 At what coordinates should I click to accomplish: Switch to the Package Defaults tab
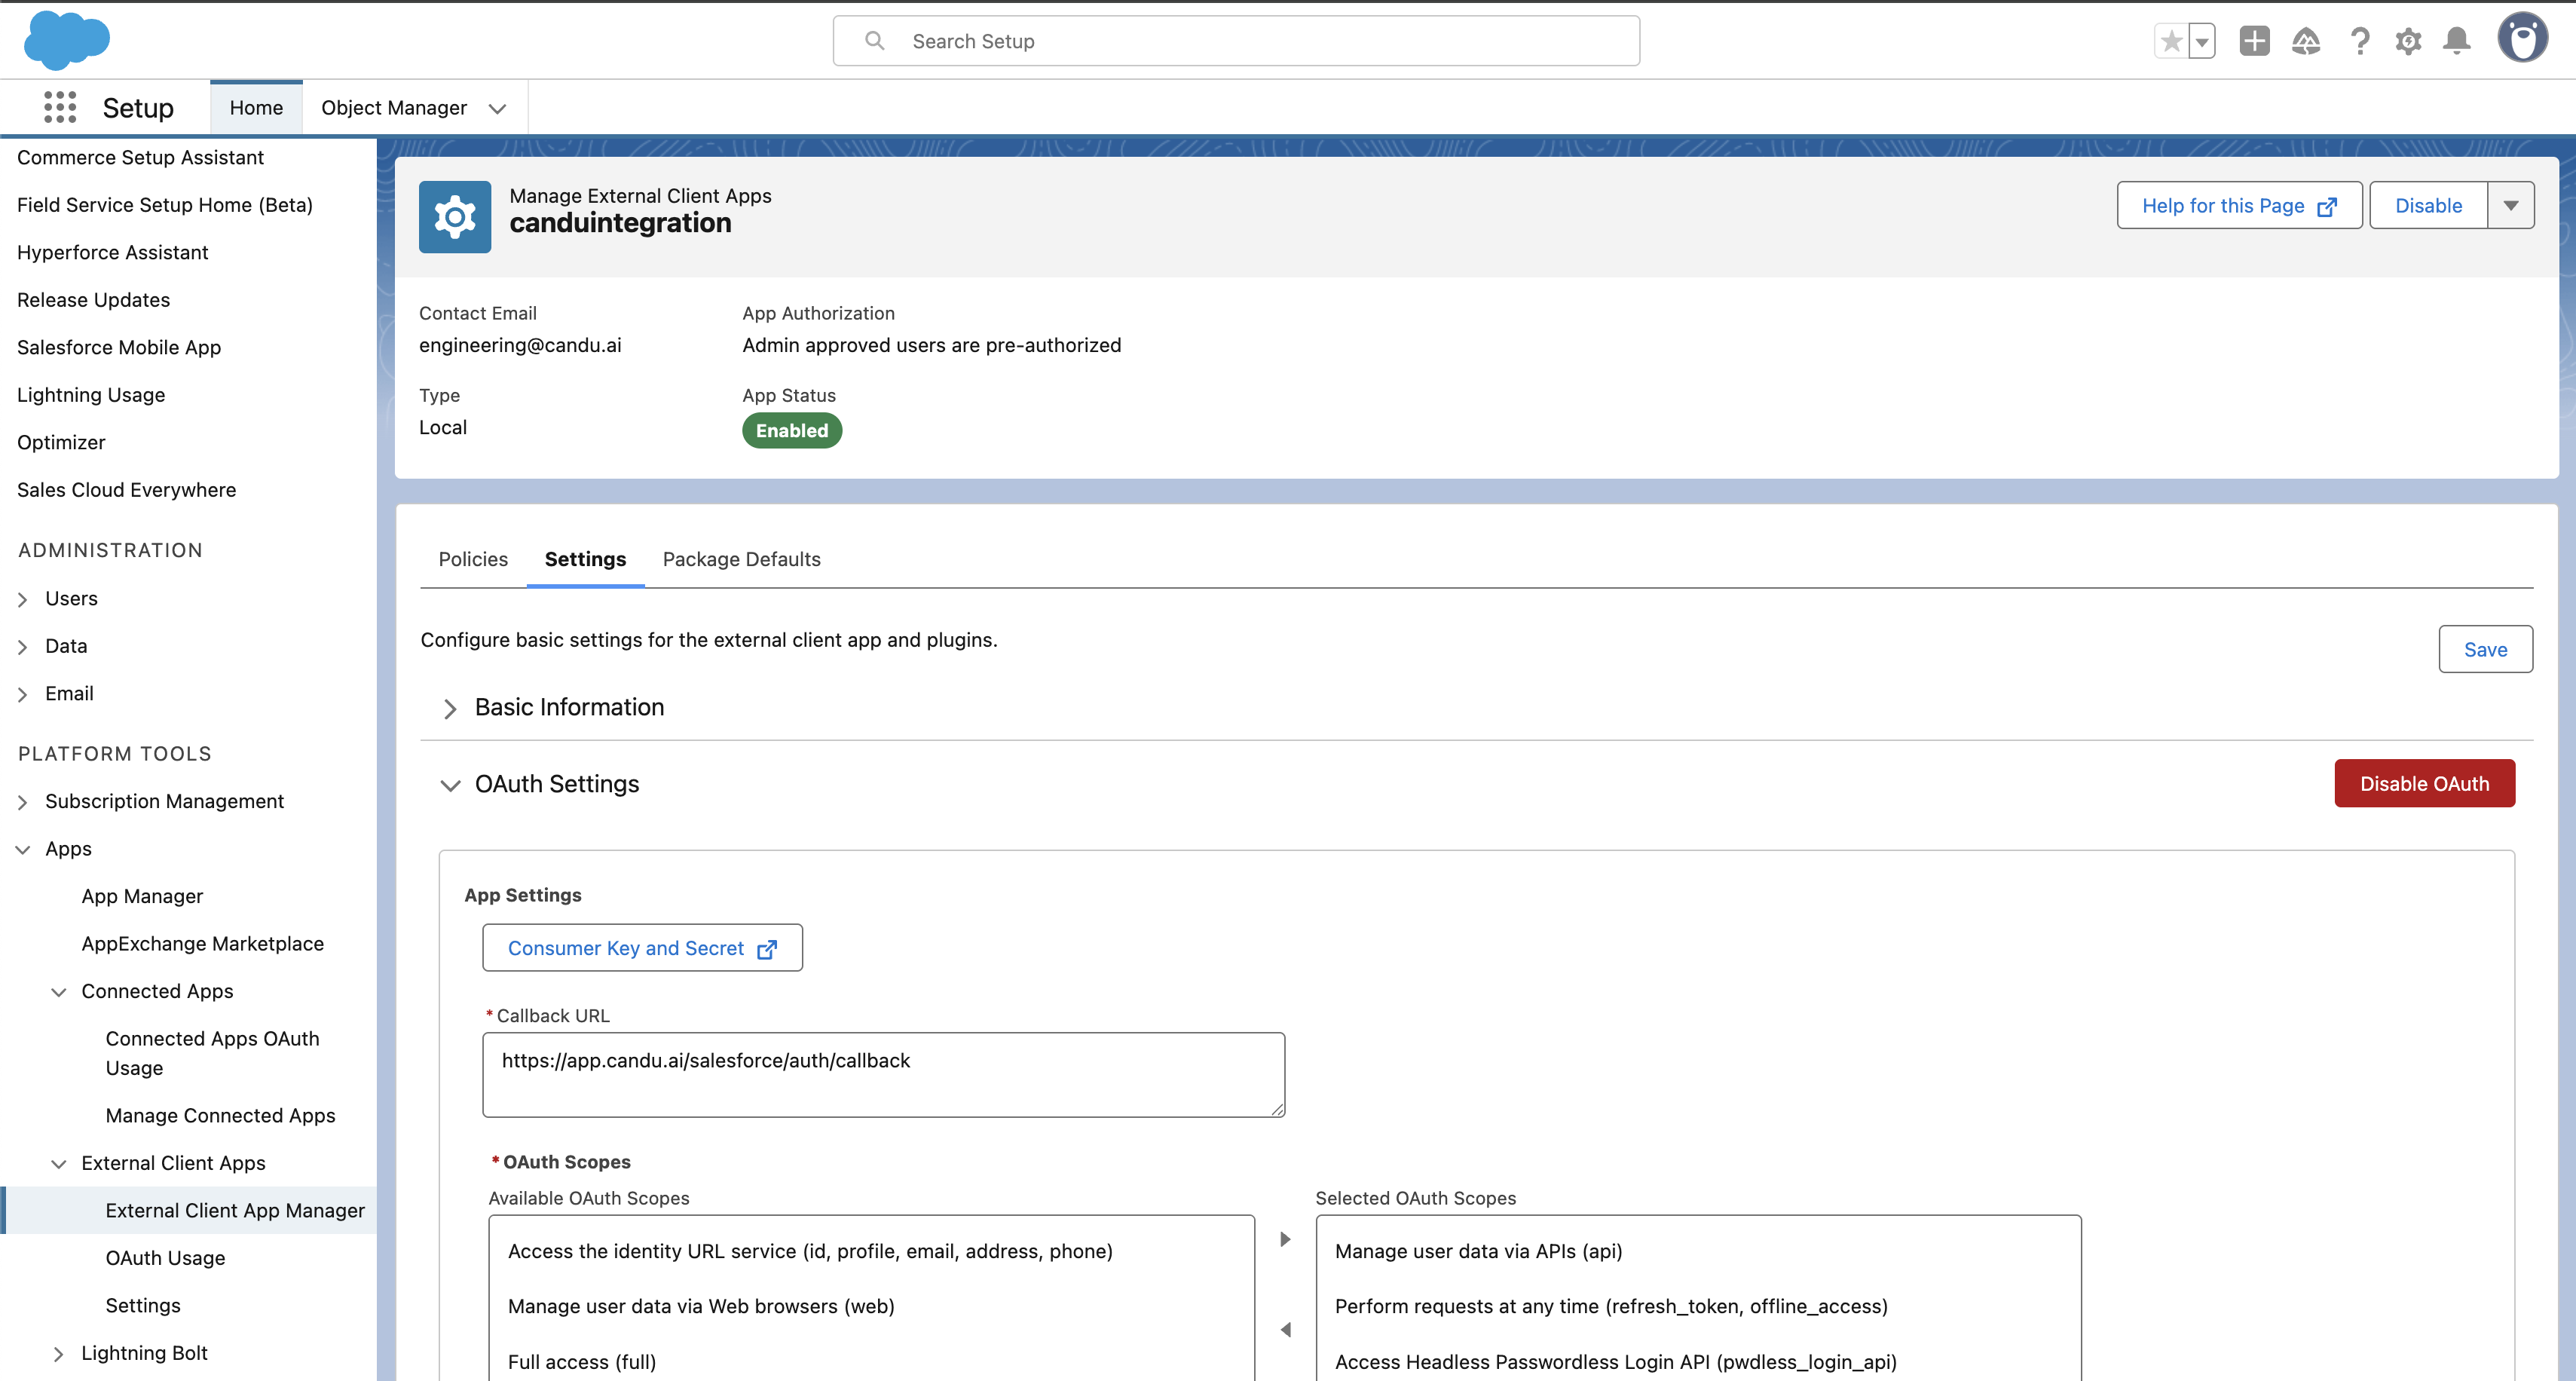coord(741,559)
